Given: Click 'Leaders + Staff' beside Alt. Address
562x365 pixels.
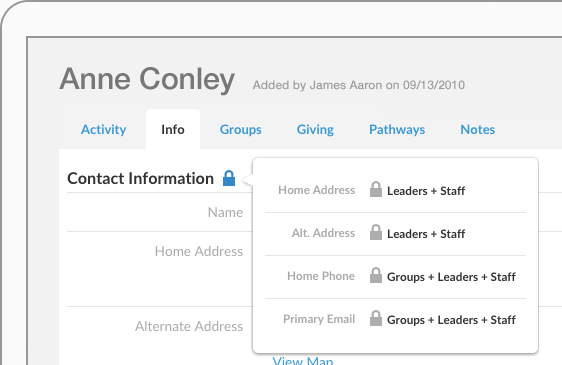Looking at the screenshot, I should 426,234.
